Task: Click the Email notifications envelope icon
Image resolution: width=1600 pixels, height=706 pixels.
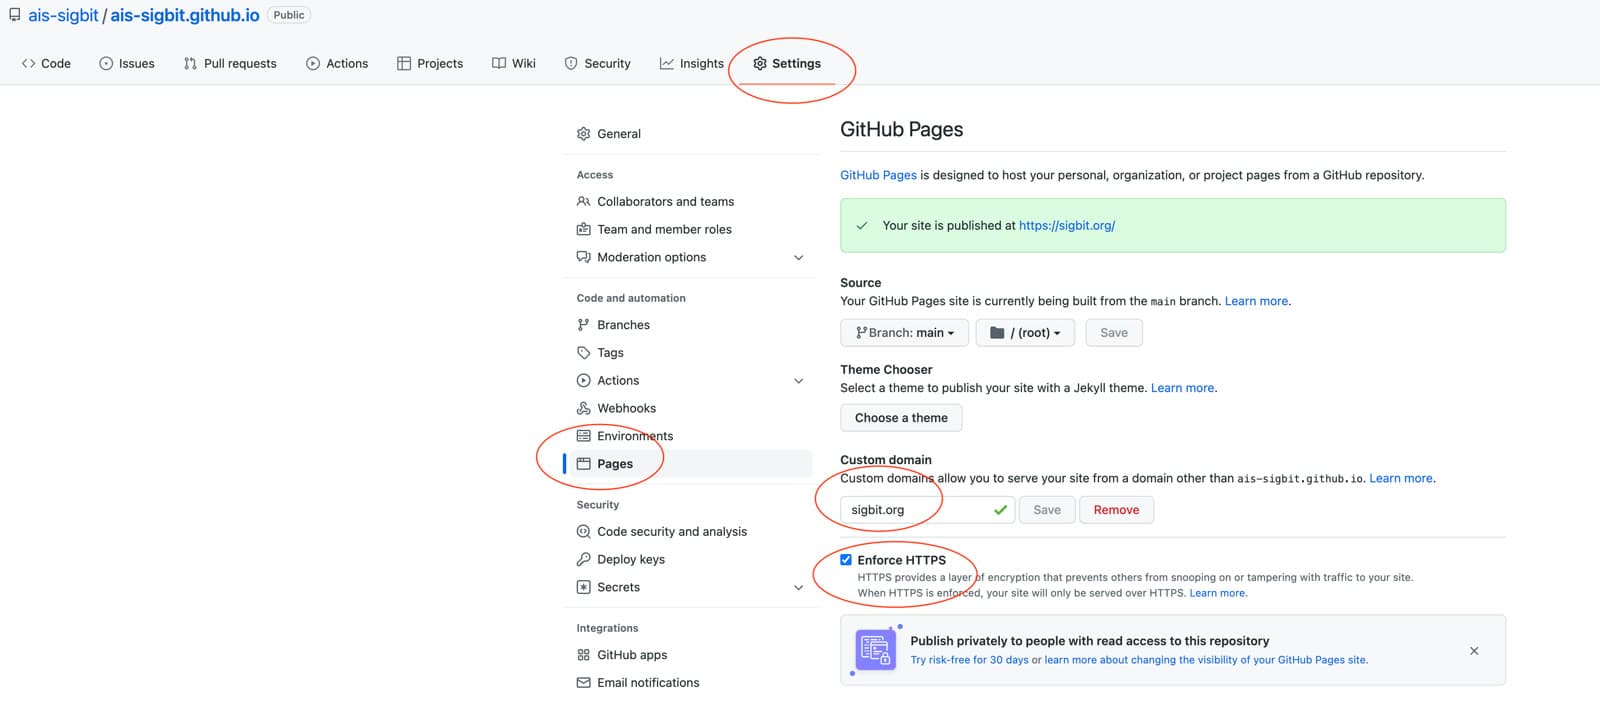Action: pyautogui.click(x=583, y=683)
